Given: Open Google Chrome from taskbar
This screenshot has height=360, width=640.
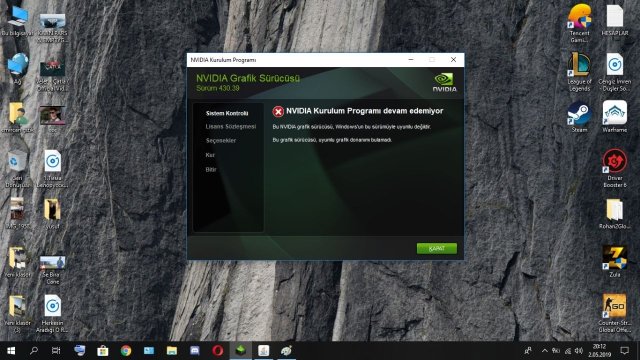Looking at the screenshot, I should tap(126, 351).
